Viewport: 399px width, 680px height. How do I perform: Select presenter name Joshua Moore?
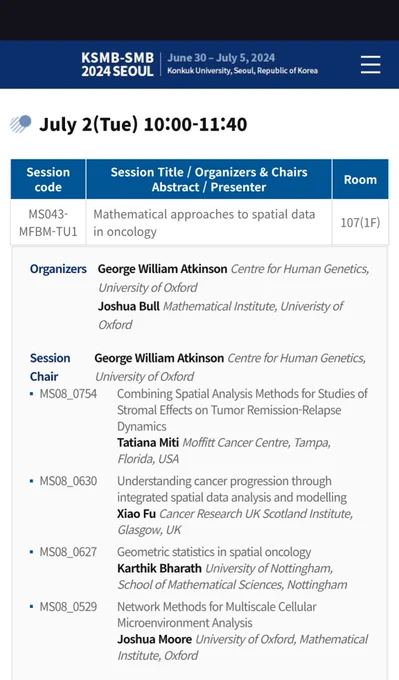pyautogui.click(x=154, y=639)
